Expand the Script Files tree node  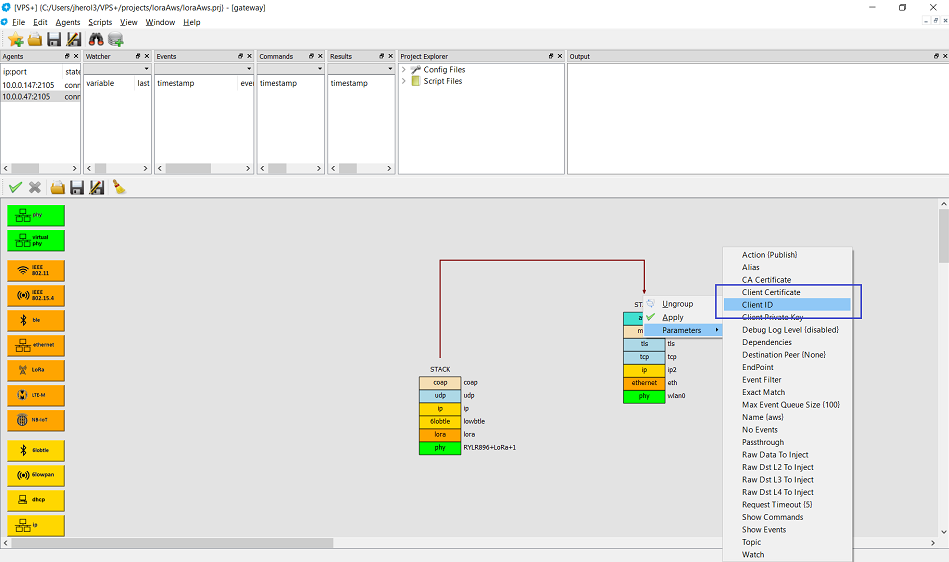point(405,82)
